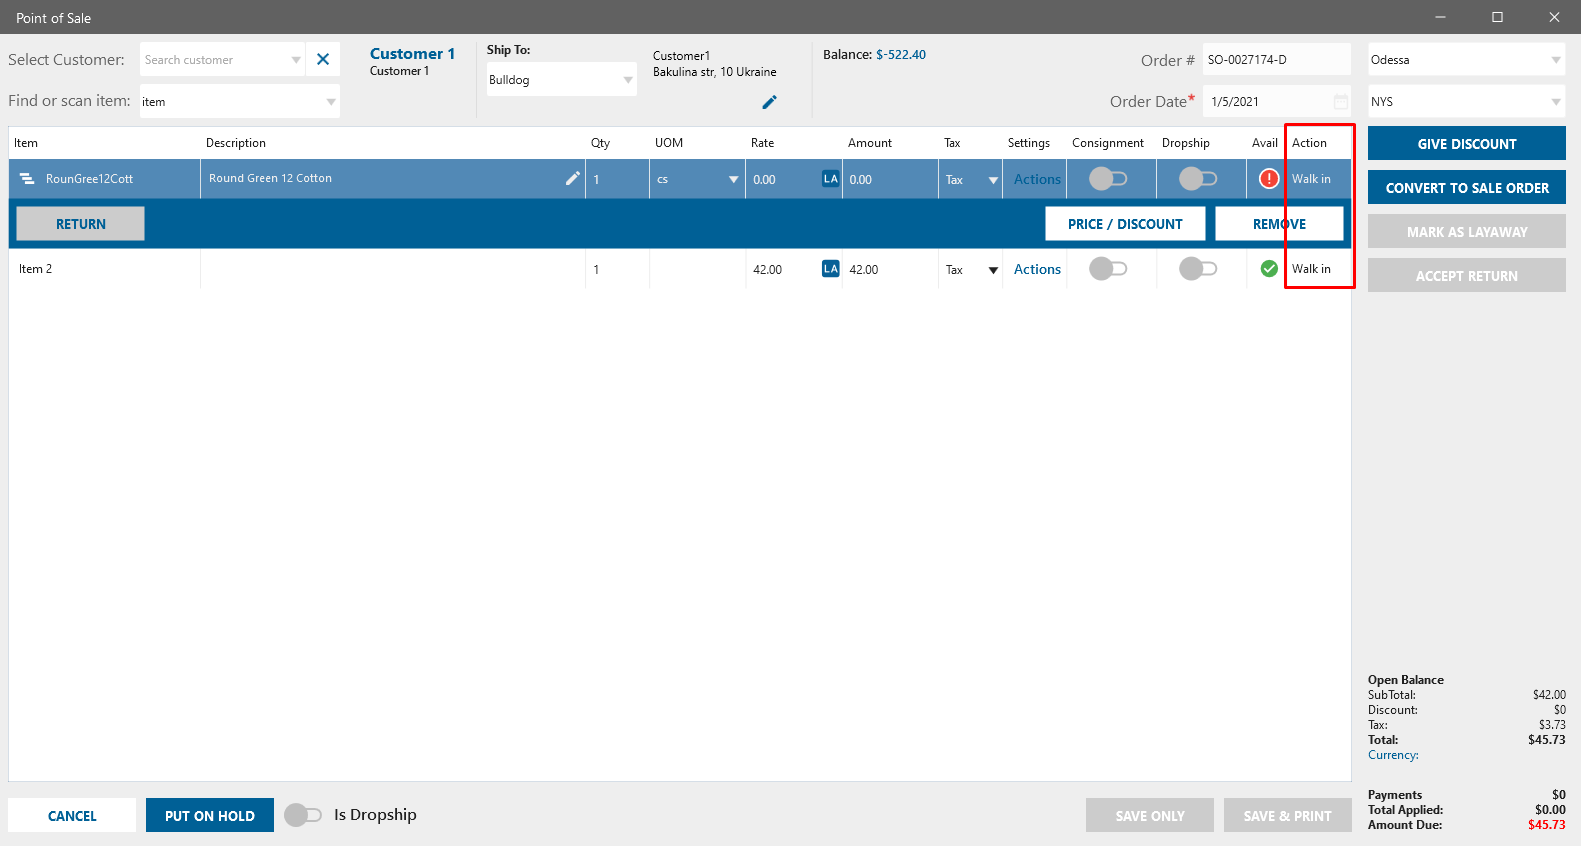Toggle Dropship for RounGree12Cott row
1581x846 pixels.
[x=1198, y=179]
